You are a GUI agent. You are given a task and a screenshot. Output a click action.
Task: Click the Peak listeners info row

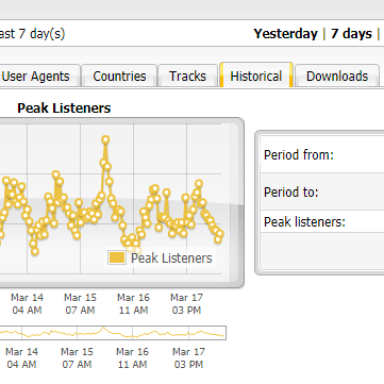(x=322, y=222)
